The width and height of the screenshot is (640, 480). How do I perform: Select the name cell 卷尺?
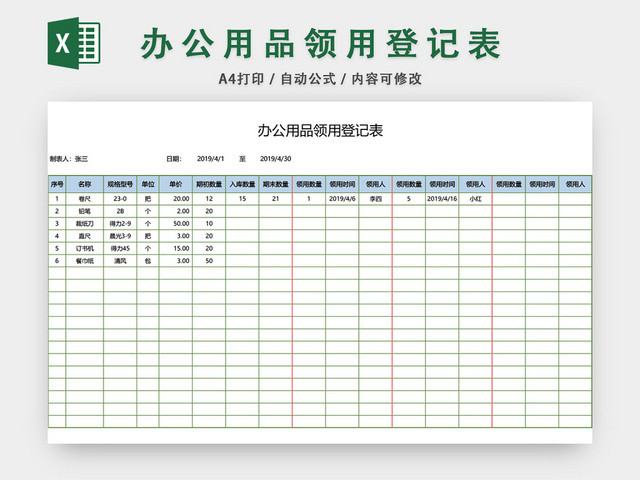coord(84,199)
